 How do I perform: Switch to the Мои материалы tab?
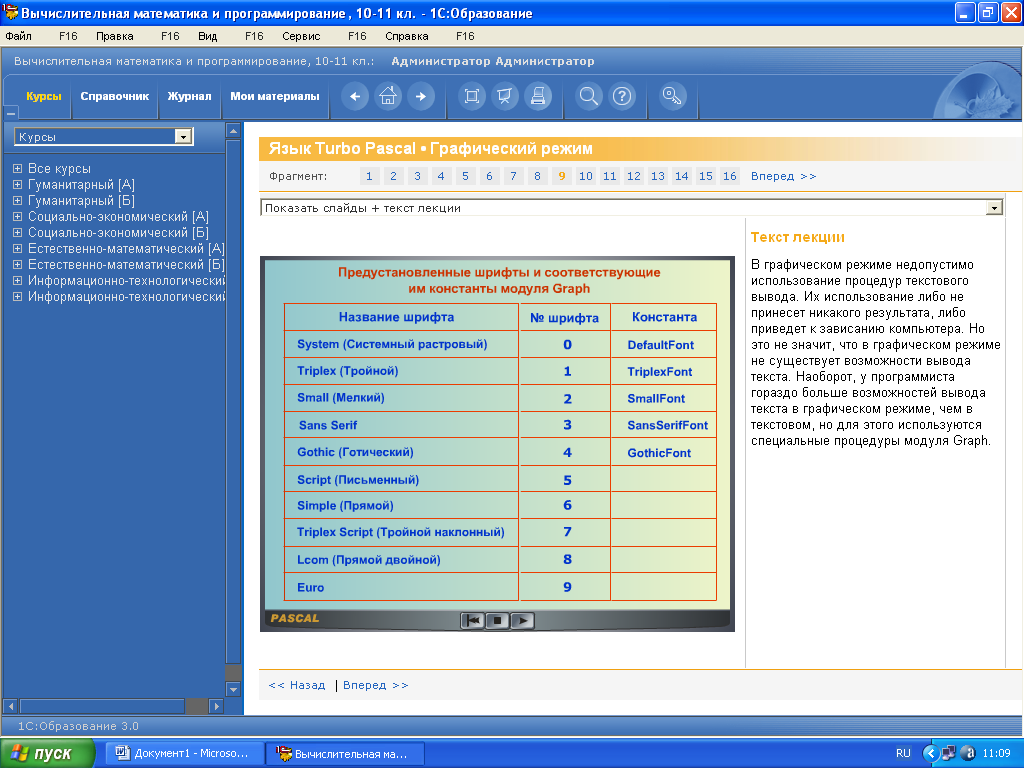click(x=275, y=96)
